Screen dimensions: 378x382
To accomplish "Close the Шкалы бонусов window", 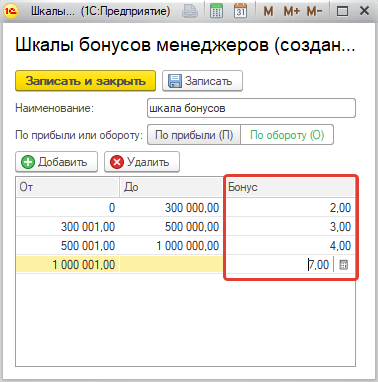I will coord(364,11).
